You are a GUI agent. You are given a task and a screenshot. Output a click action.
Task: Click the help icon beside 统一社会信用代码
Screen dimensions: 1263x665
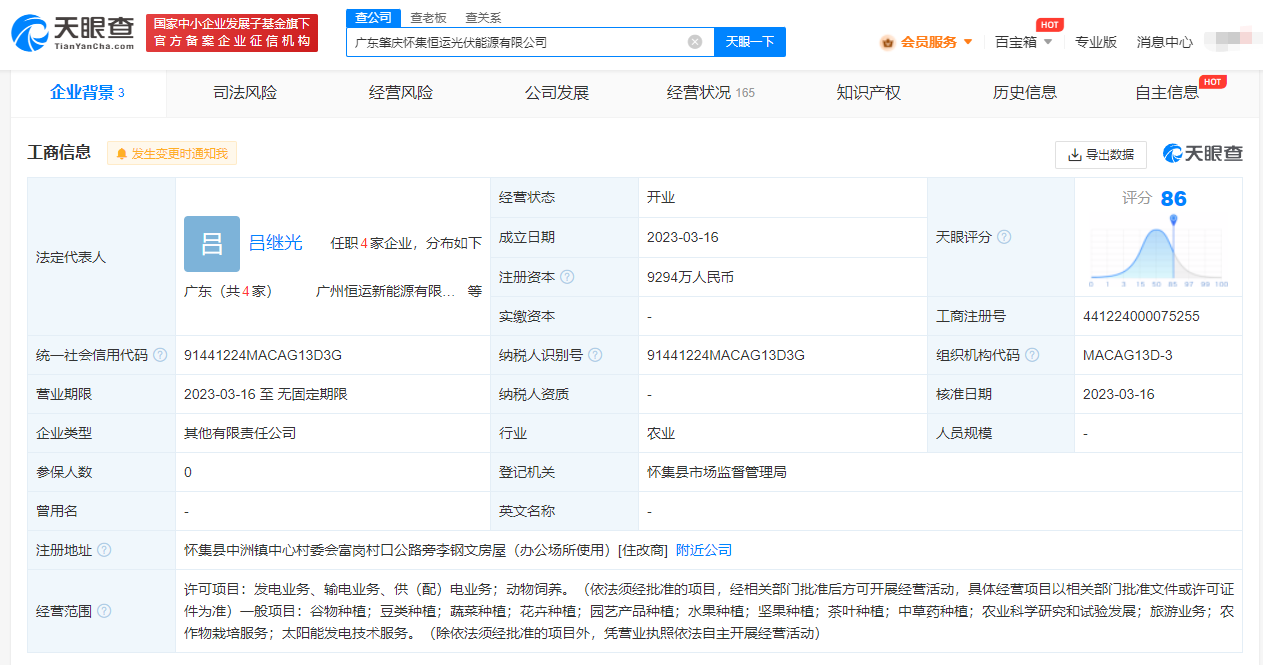coord(160,355)
